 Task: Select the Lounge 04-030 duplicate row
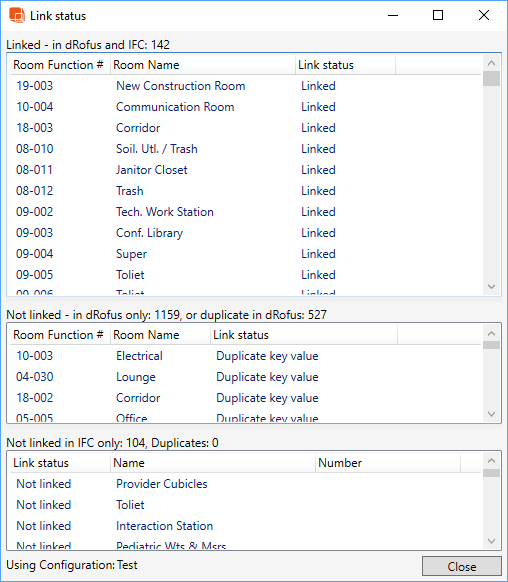[246, 377]
